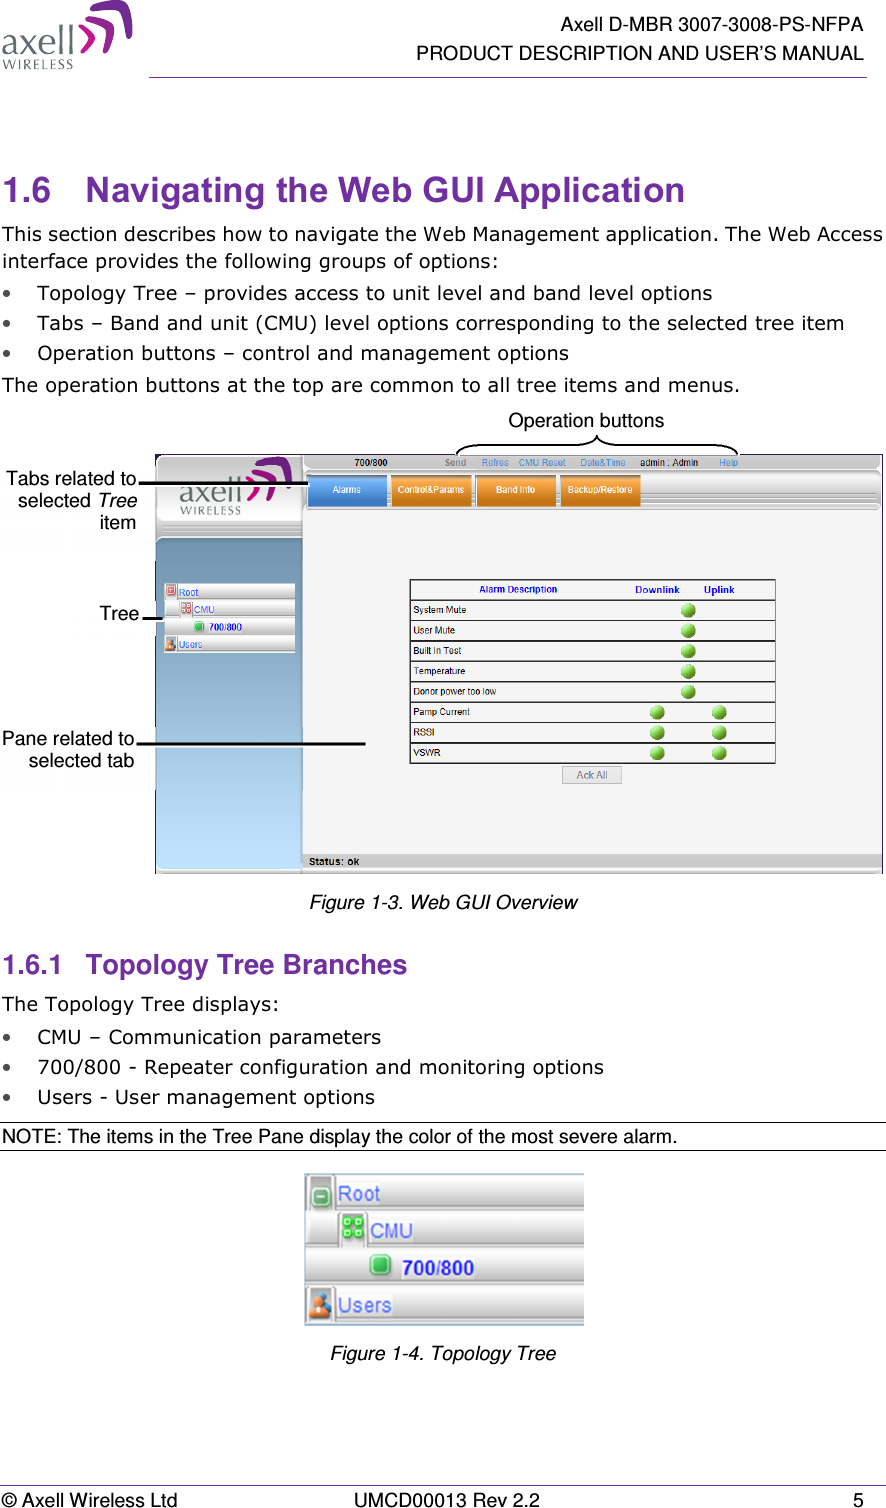The height and width of the screenshot is (1508, 886).
Task: Toggle the Donor power too low indicator
Action: coord(688,690)
